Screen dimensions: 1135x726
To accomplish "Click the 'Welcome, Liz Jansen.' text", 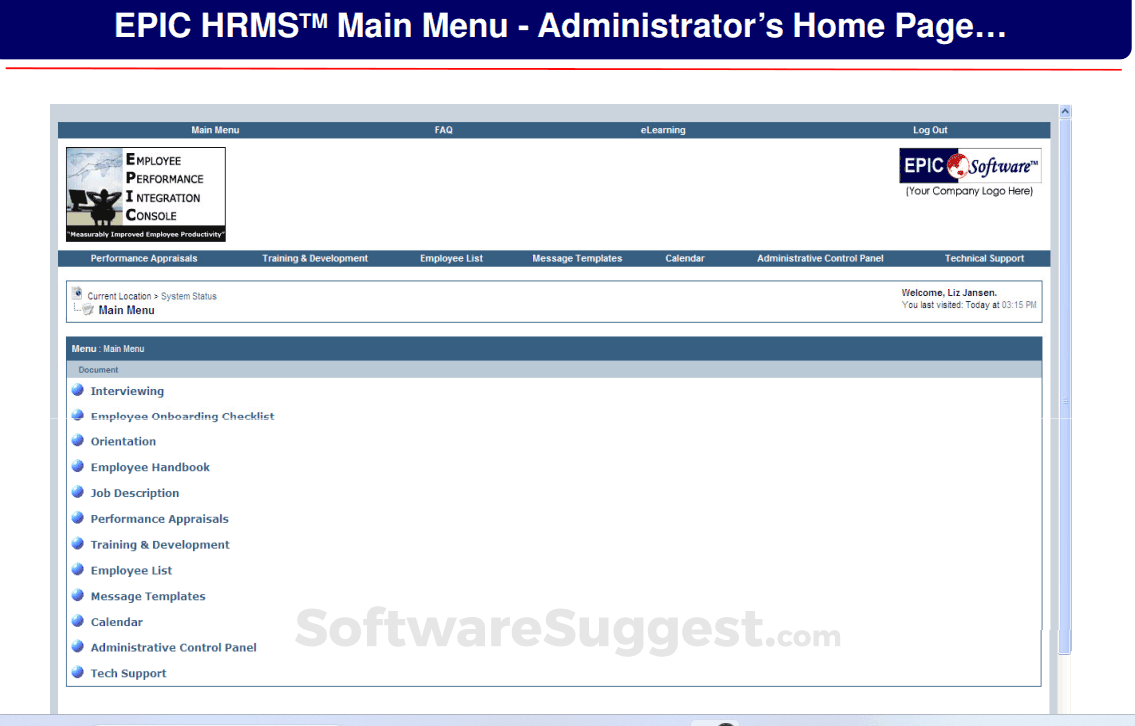I will [x=949, y=292].
